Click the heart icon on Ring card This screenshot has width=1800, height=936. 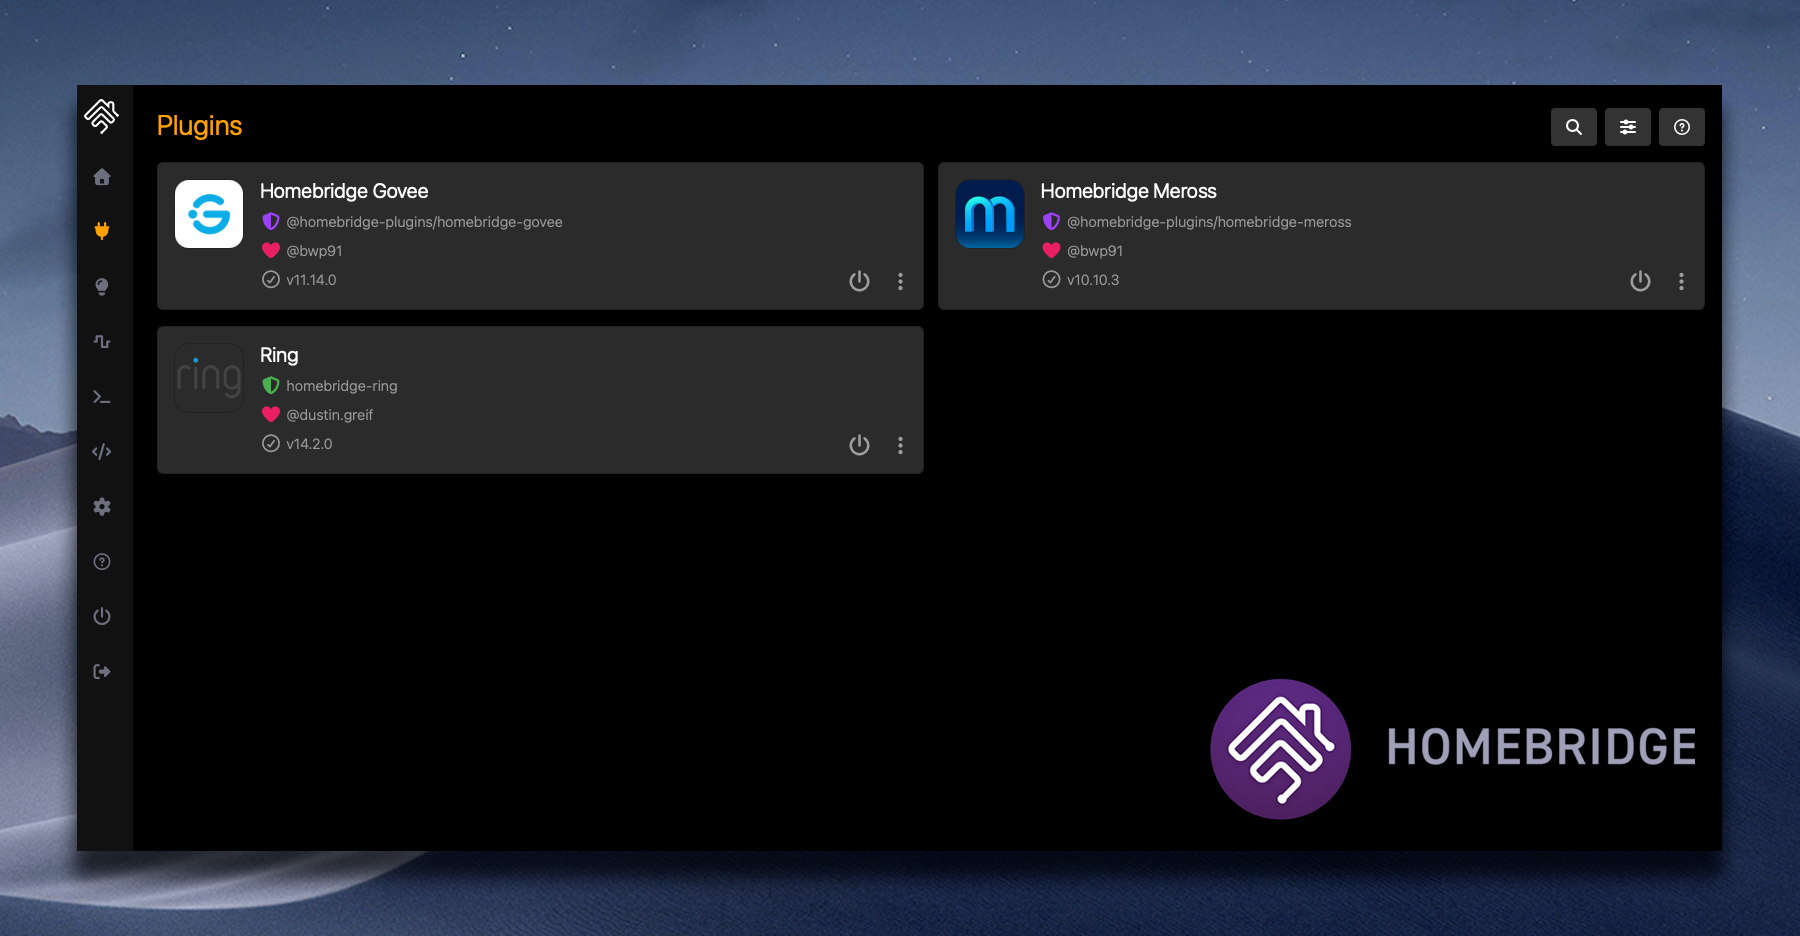point(271,414)
